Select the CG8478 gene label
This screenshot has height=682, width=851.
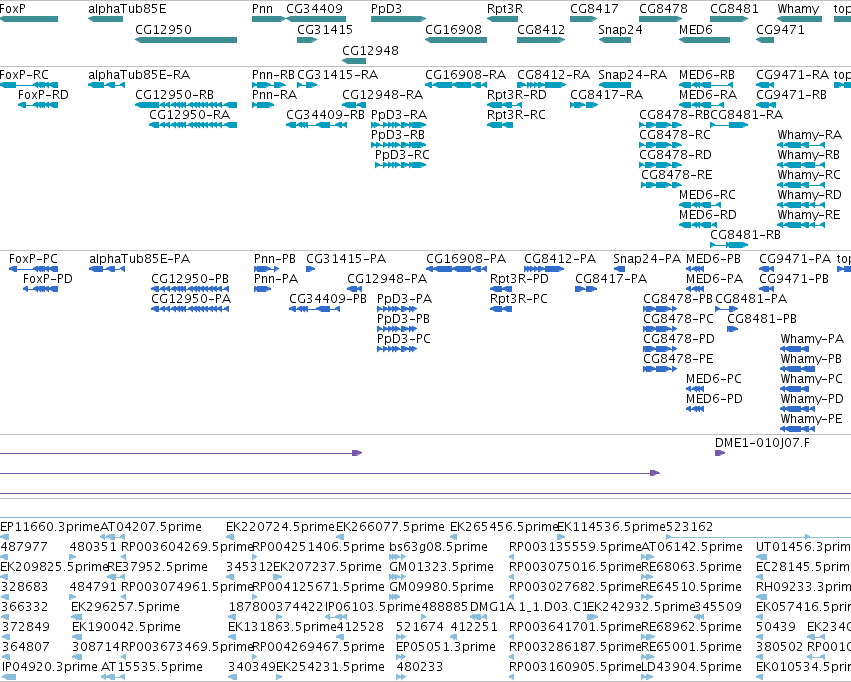click(x=663, y=9)
